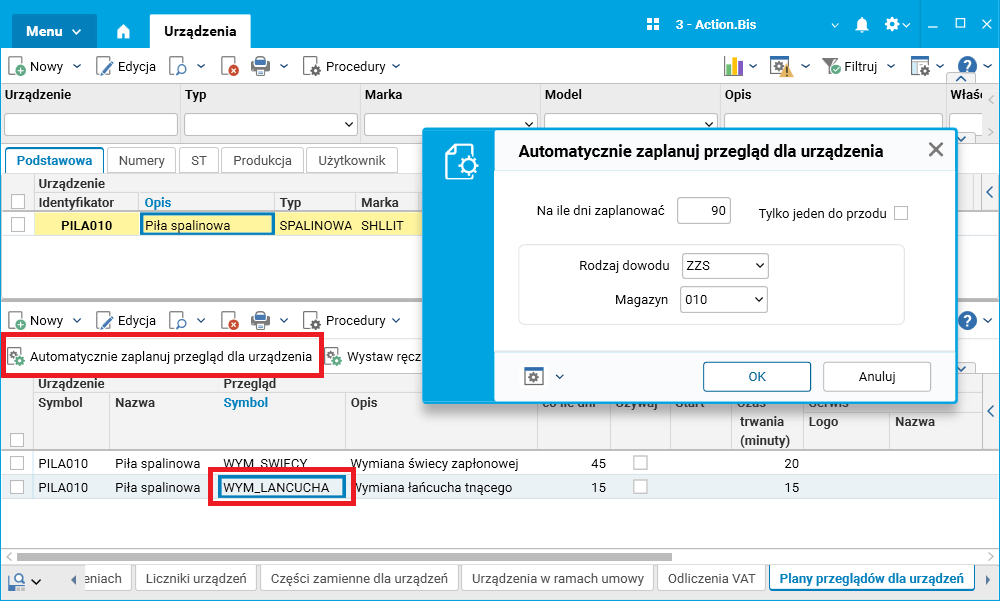Click the help icon in lower toolbar
The height and width of the screenshot is (601, 1000).
click(967, 320)
